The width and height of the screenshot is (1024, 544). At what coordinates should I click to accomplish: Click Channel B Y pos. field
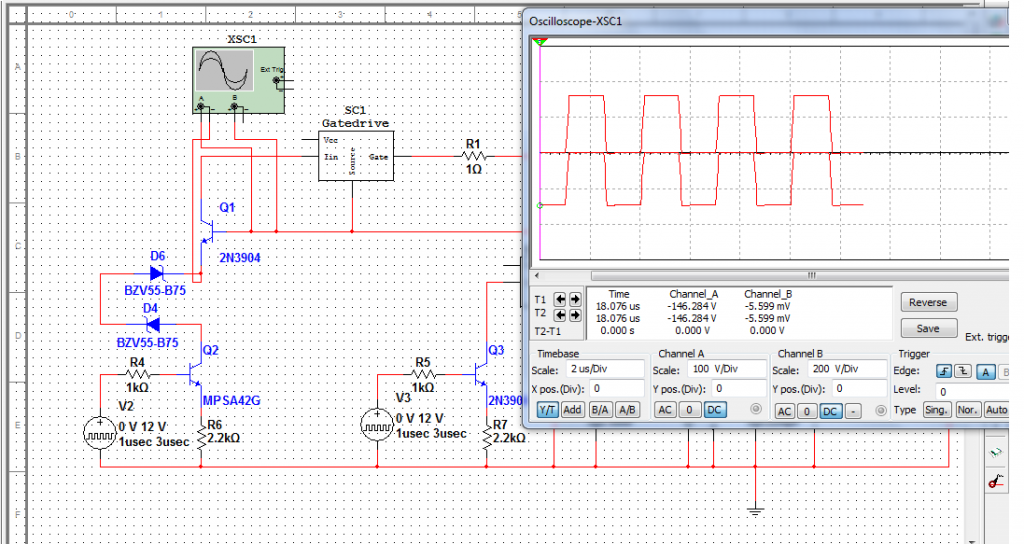click(860, 389)
